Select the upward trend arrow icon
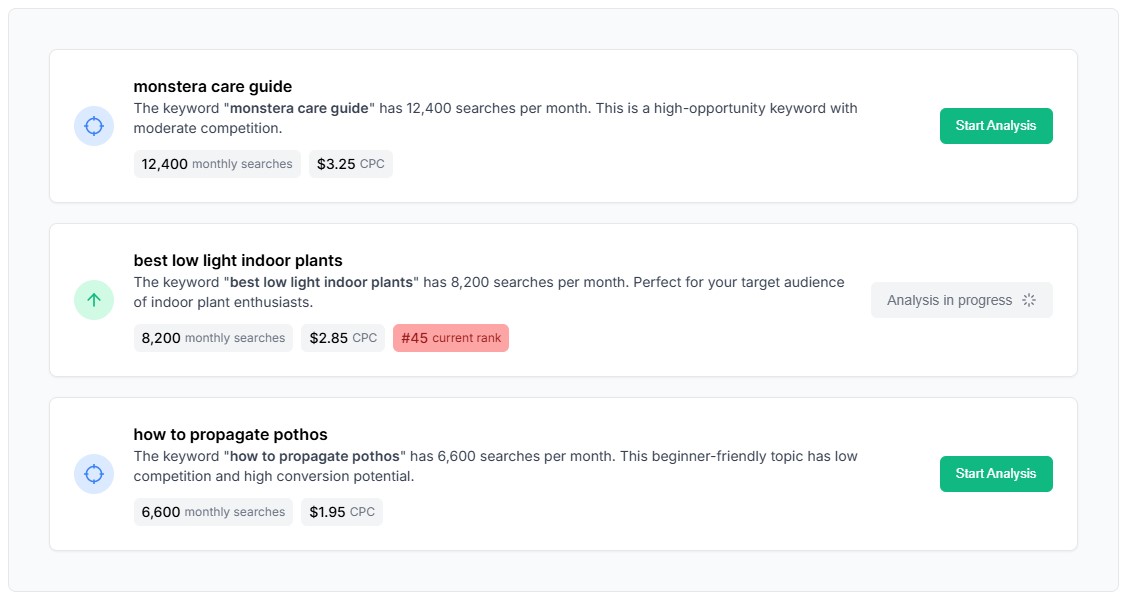1125x599 pixels. (93, 300)
